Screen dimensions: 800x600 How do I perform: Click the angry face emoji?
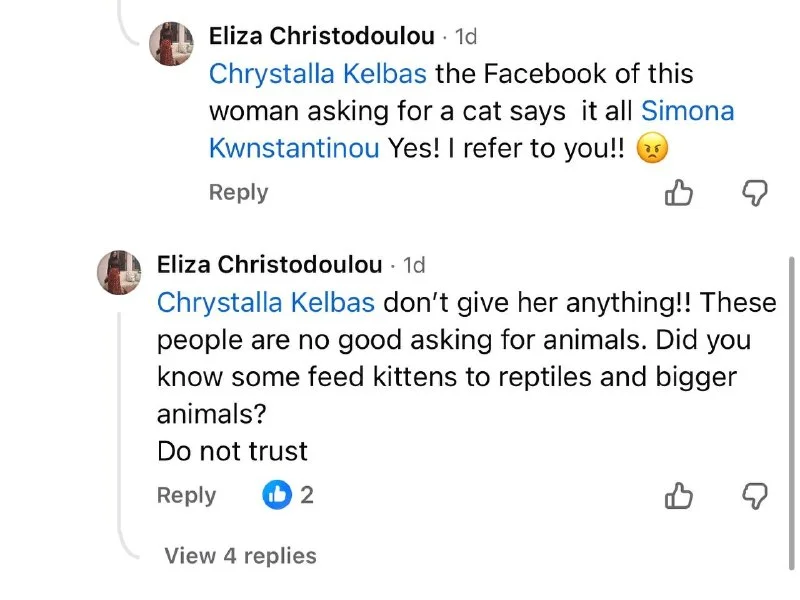pos(652,149)
